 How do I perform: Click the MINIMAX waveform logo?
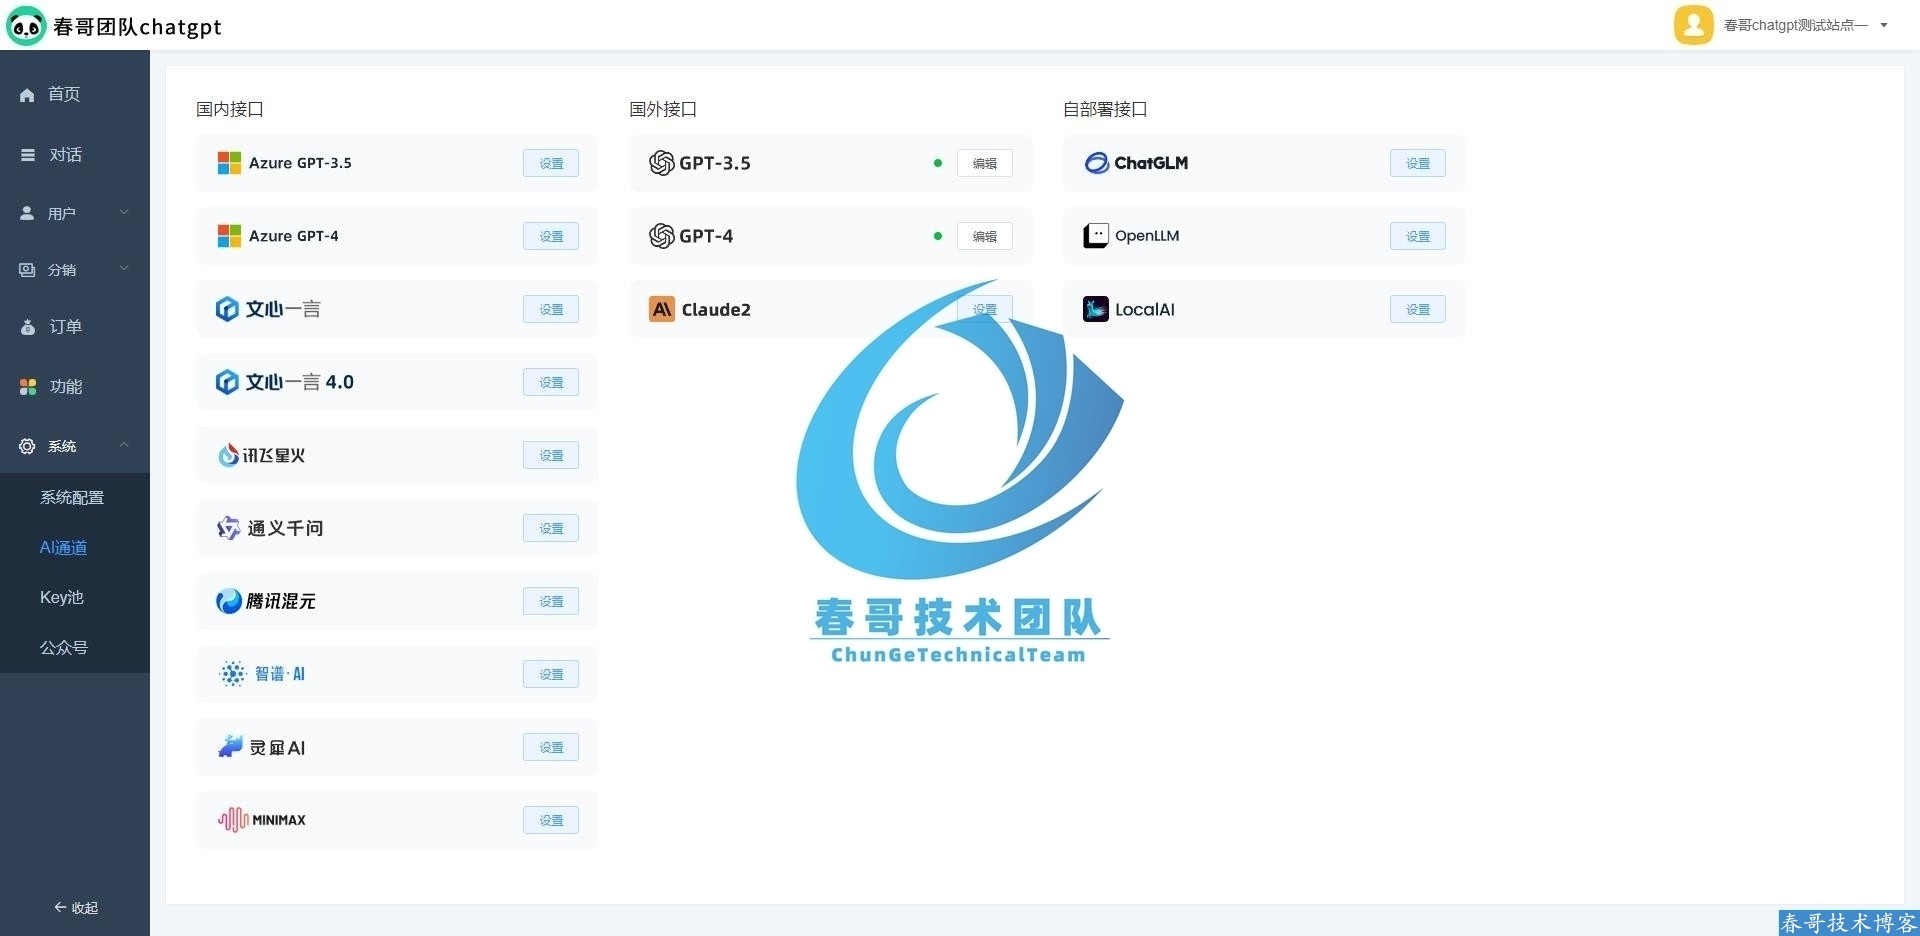[x=233, y=820]
